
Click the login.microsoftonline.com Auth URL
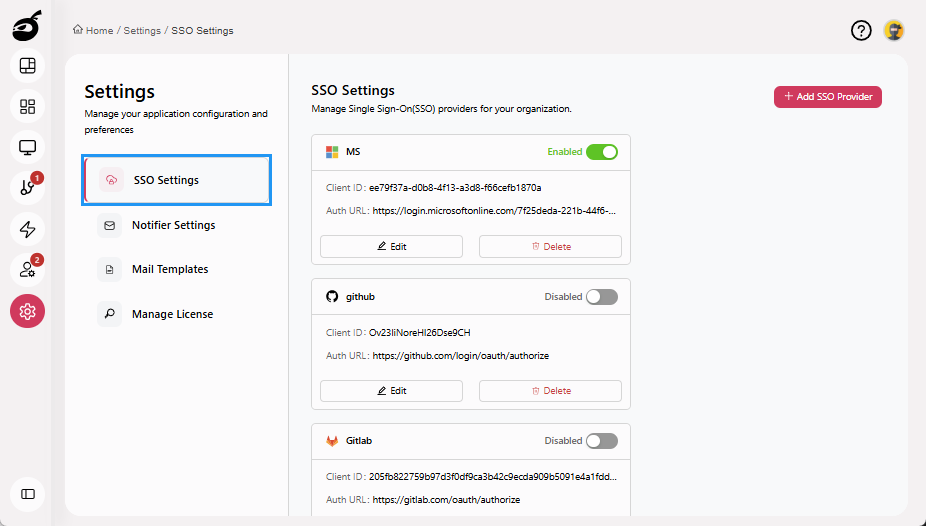(x=494, y=211)
